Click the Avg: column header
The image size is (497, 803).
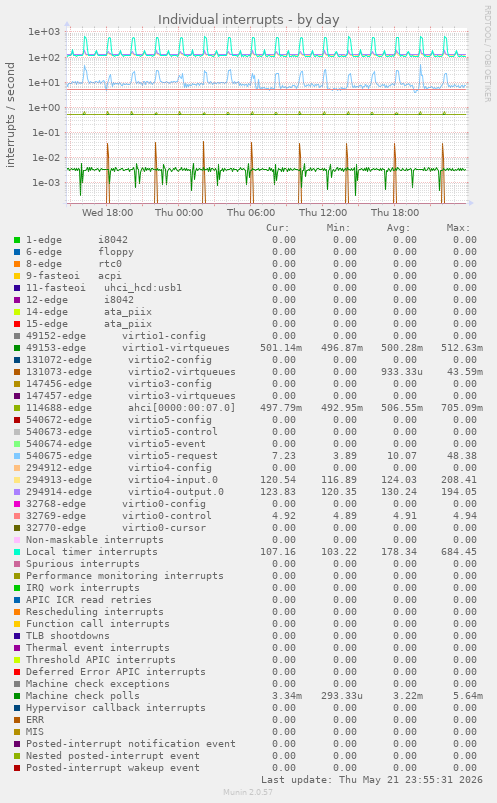coord(398,228)
